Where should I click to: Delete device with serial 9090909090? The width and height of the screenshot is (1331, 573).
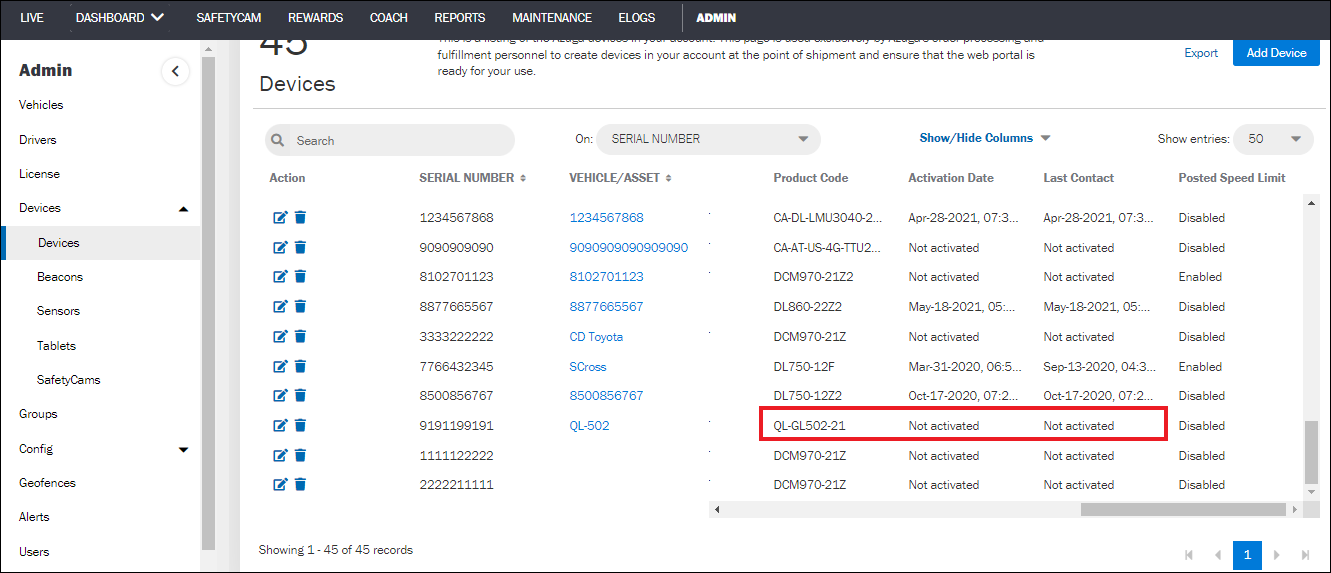pos(300,247)
